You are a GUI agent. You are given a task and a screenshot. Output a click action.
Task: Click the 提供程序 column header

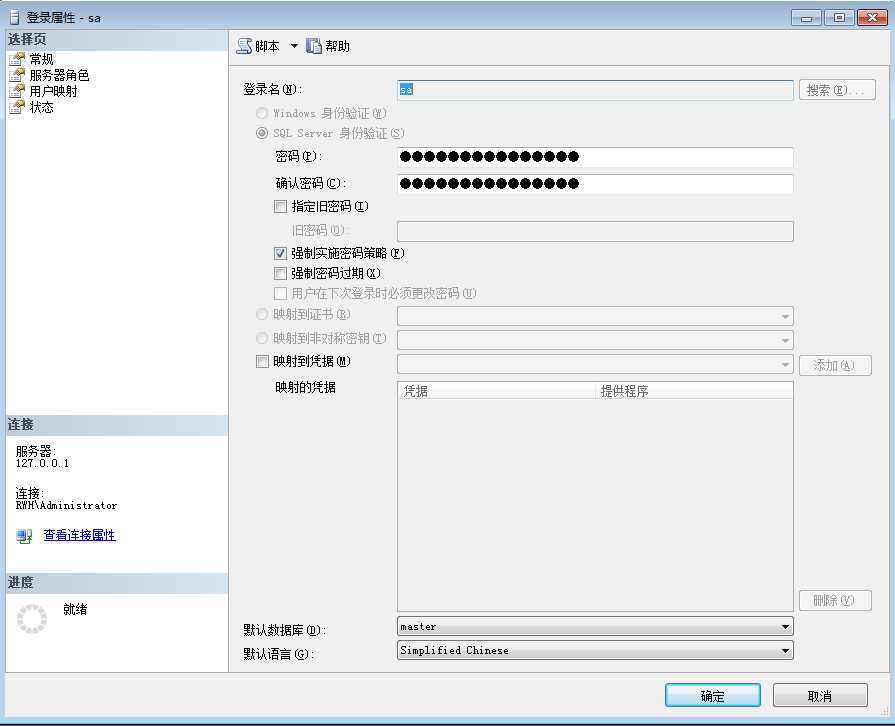(x=694, y=390)
